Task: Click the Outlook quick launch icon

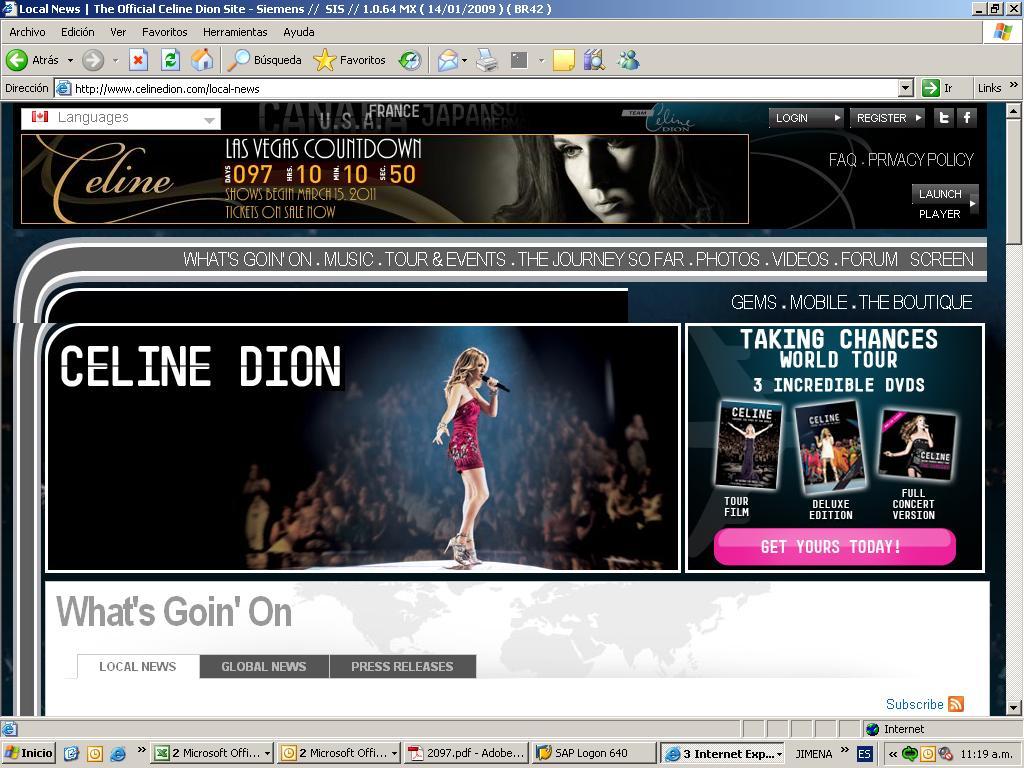Action: (95, 753)
